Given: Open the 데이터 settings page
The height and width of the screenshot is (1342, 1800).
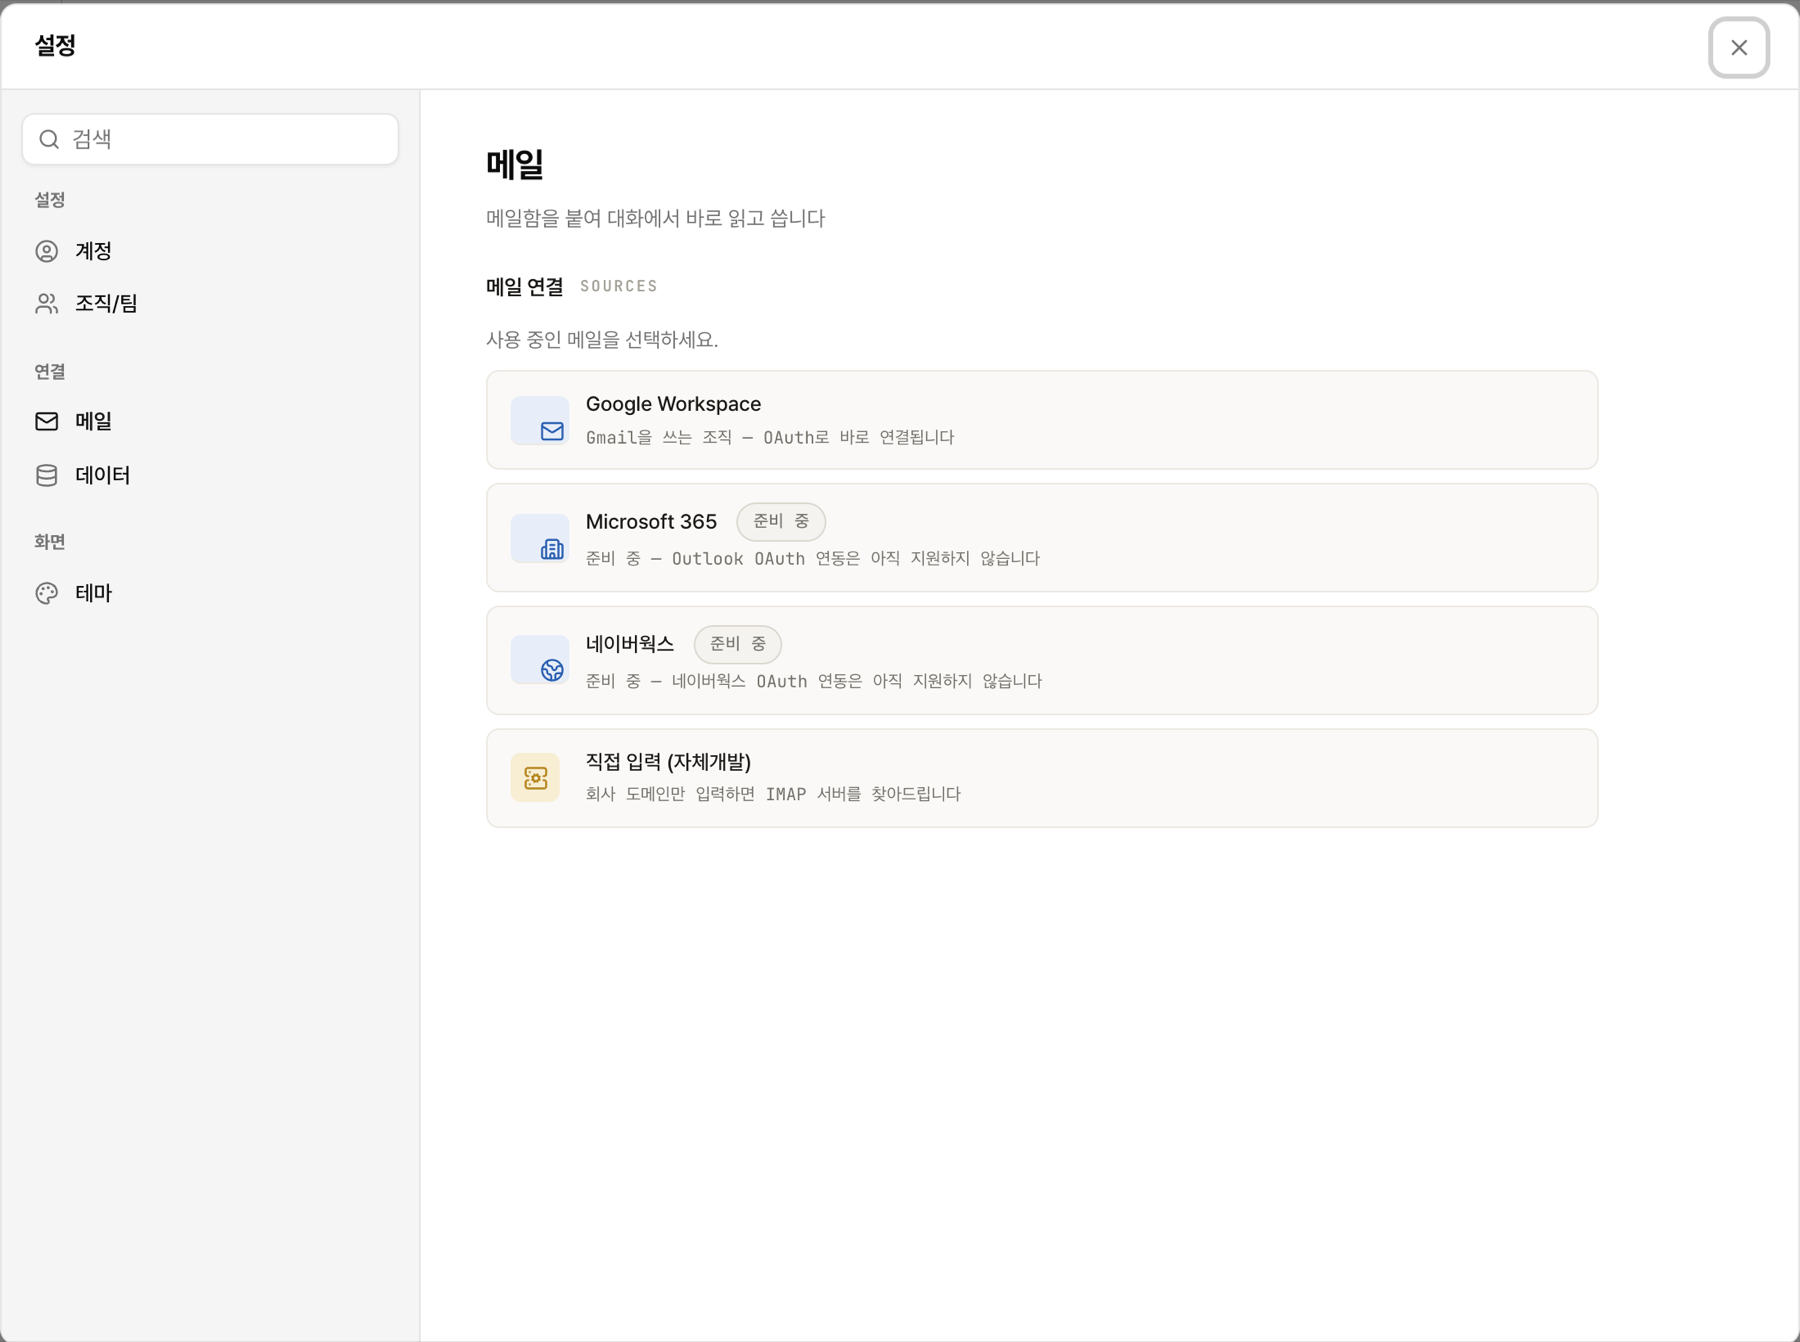Looking at the screenshot, I should click(x=210, y=475).
